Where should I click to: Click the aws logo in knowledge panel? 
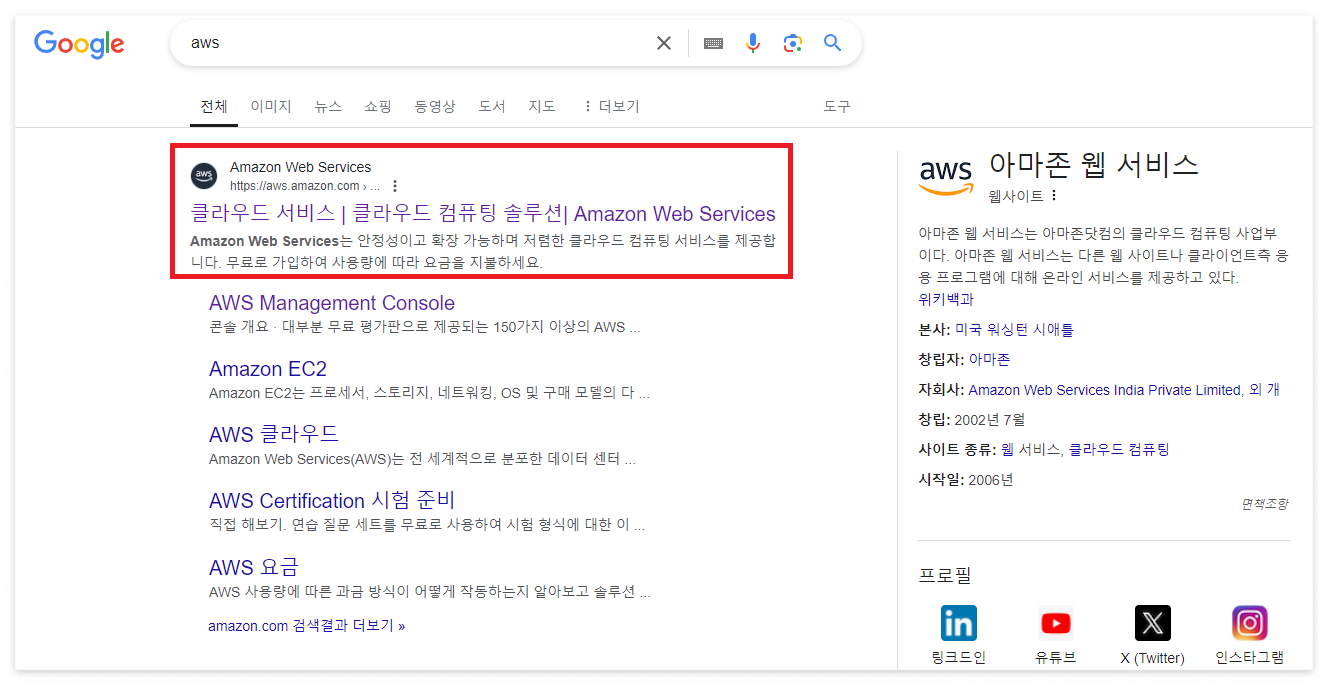coord(946,176)
